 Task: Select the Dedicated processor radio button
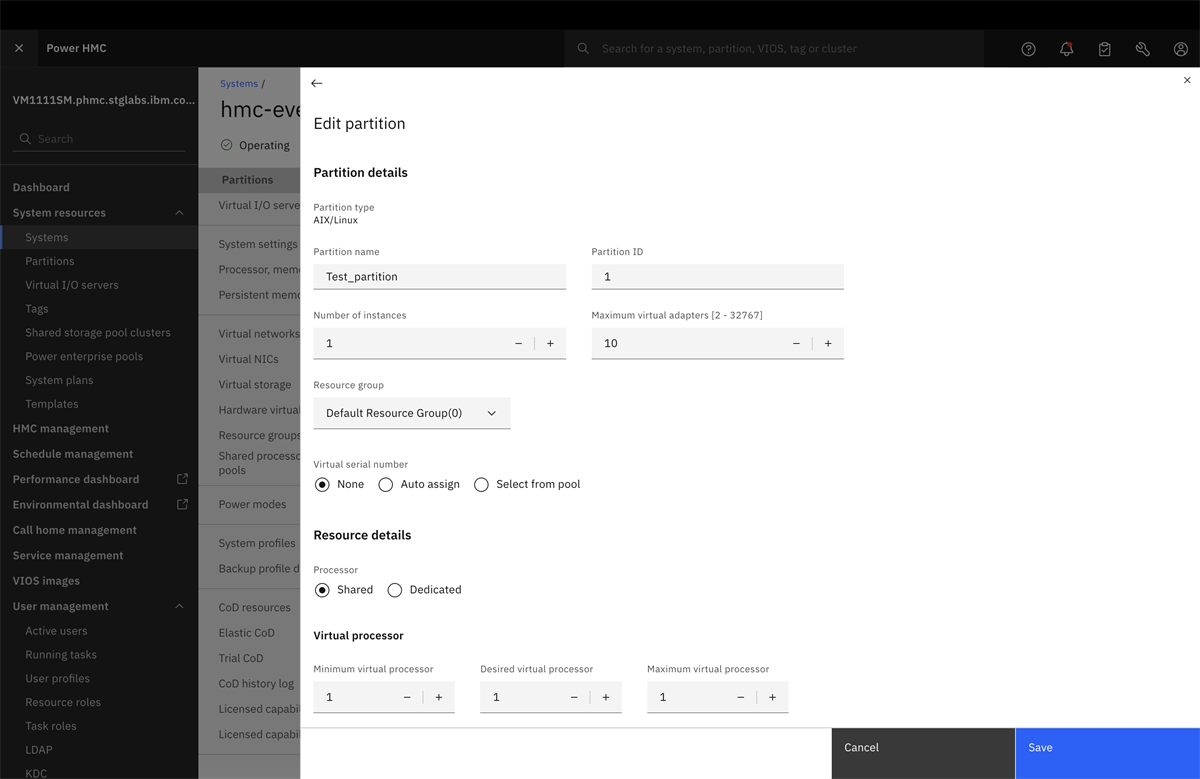tap(424, 590)
